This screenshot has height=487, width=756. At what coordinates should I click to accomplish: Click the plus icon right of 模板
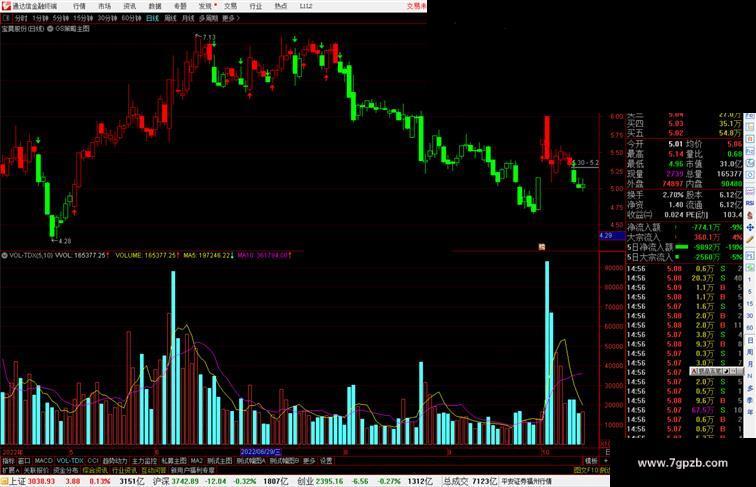(606, 461)
